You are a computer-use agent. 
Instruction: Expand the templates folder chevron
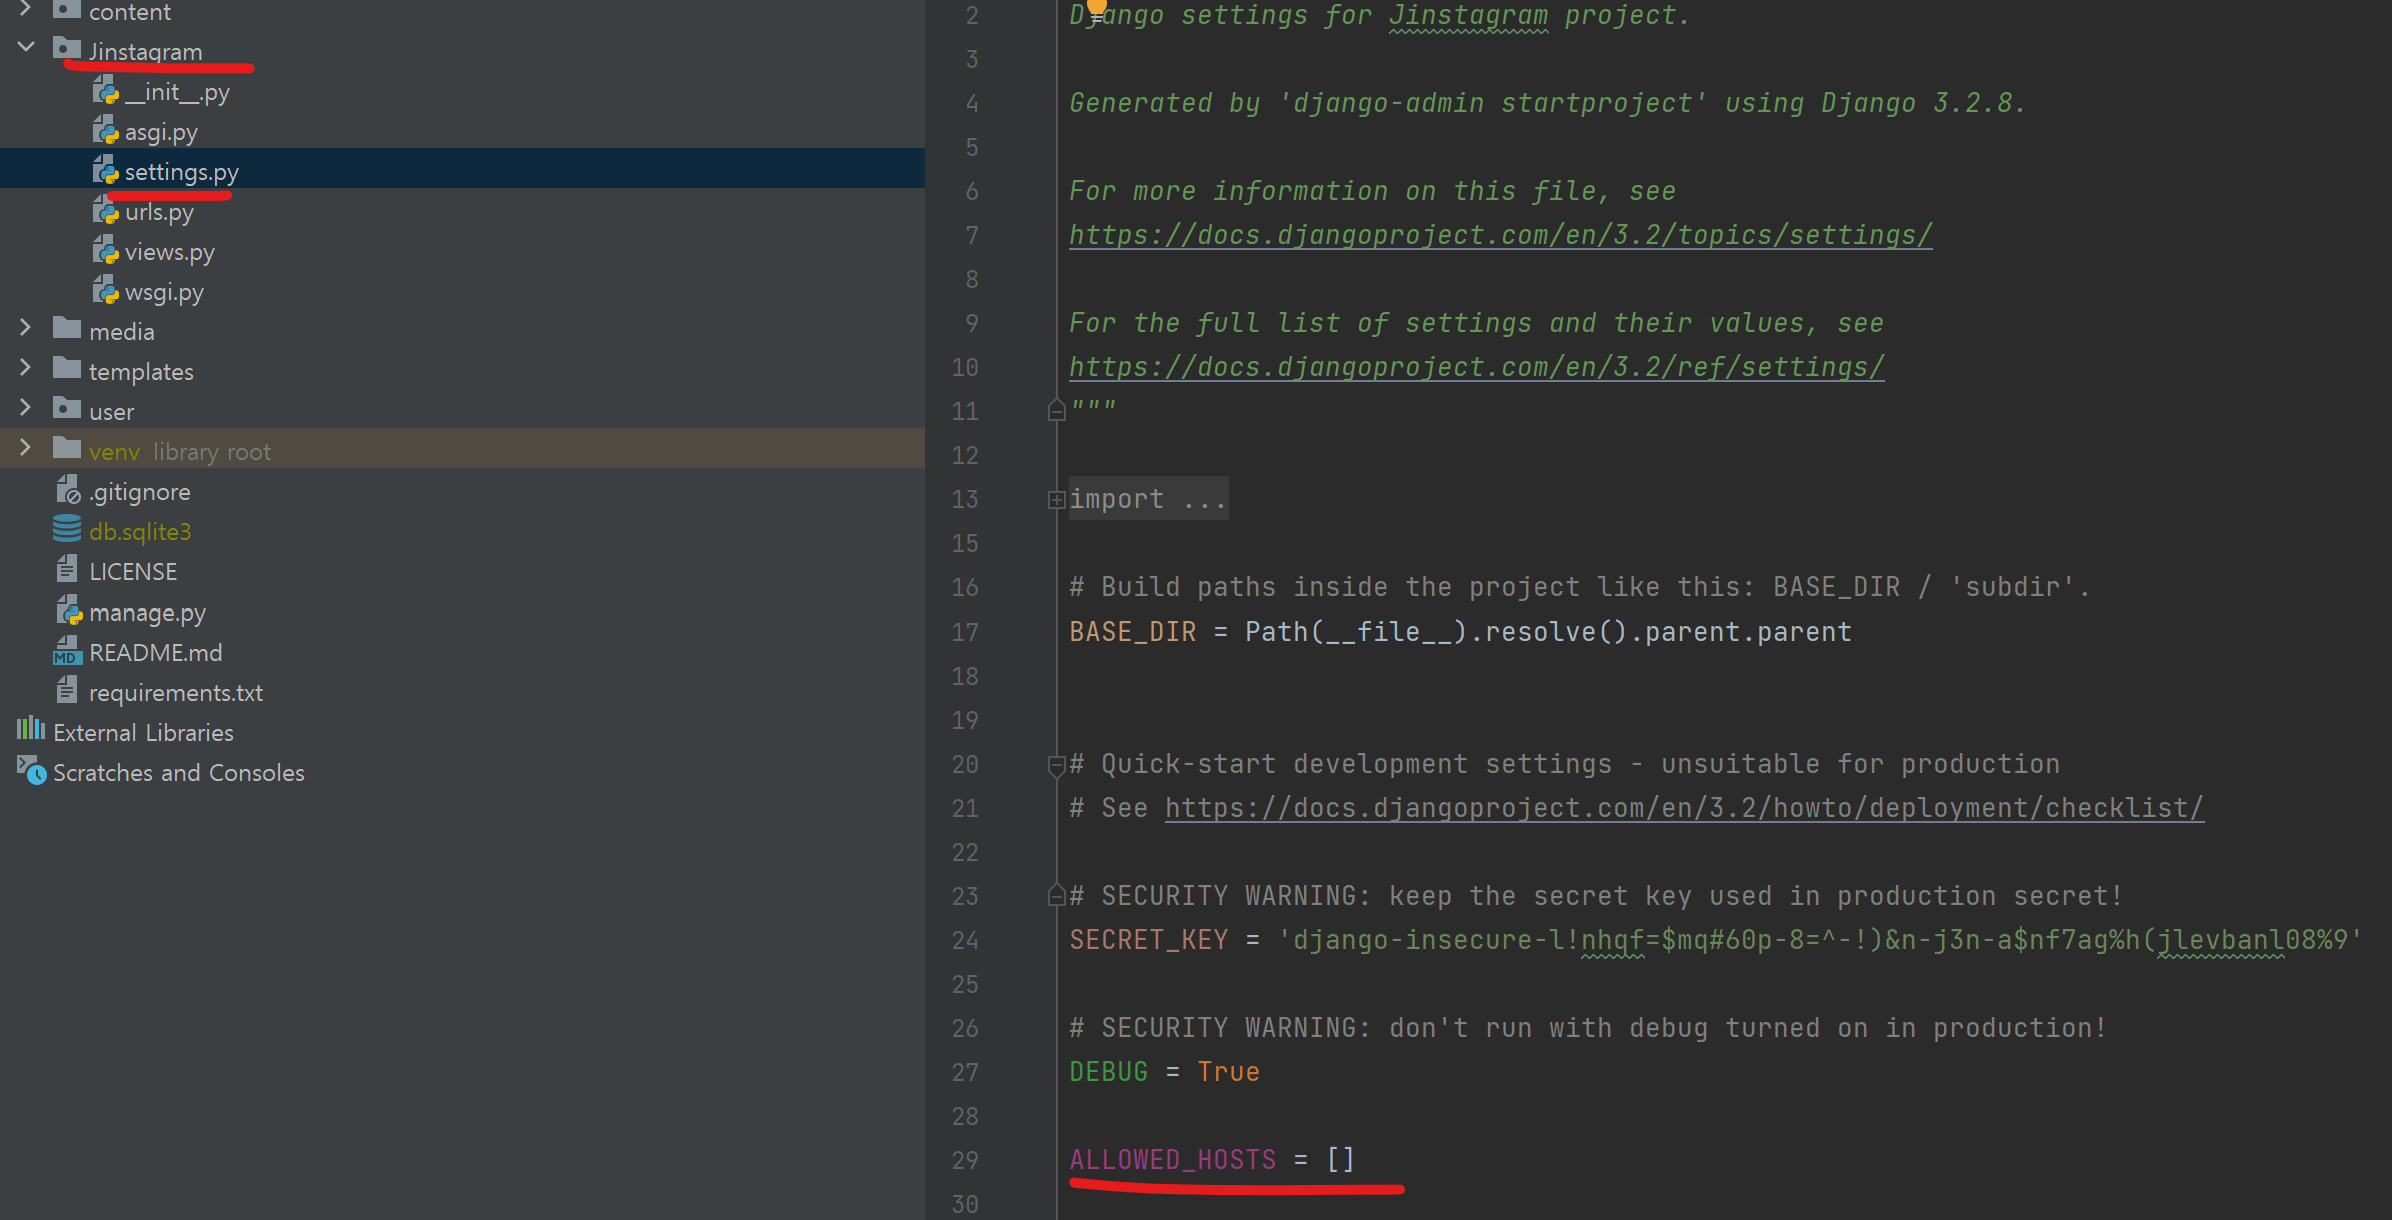26,368
